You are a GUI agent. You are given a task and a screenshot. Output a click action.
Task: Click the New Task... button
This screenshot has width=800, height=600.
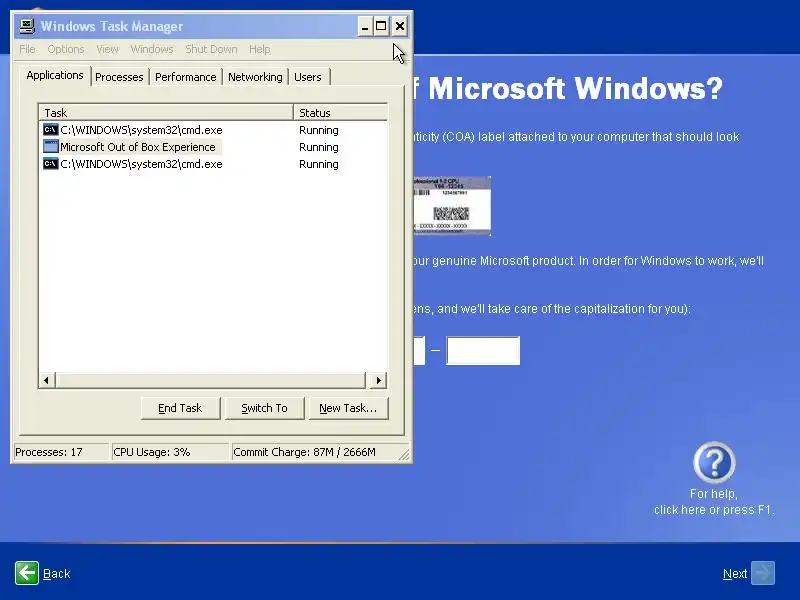click(348, 408)
